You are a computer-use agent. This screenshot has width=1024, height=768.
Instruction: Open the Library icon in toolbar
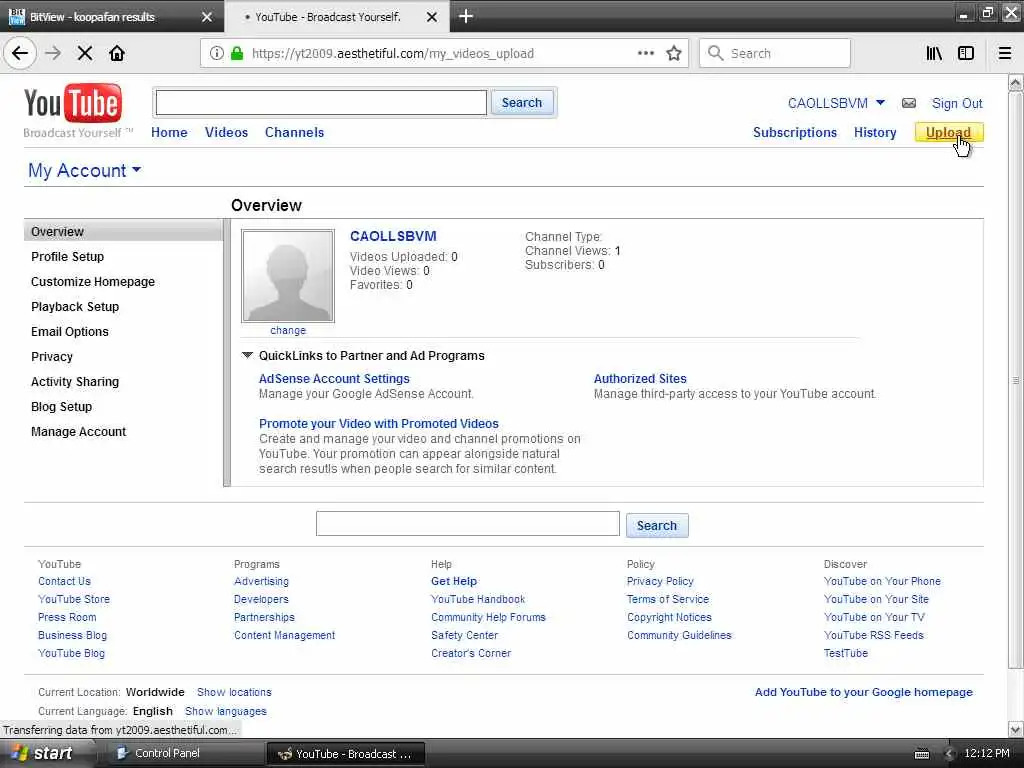pyautogui.click(x=934, y=53)
